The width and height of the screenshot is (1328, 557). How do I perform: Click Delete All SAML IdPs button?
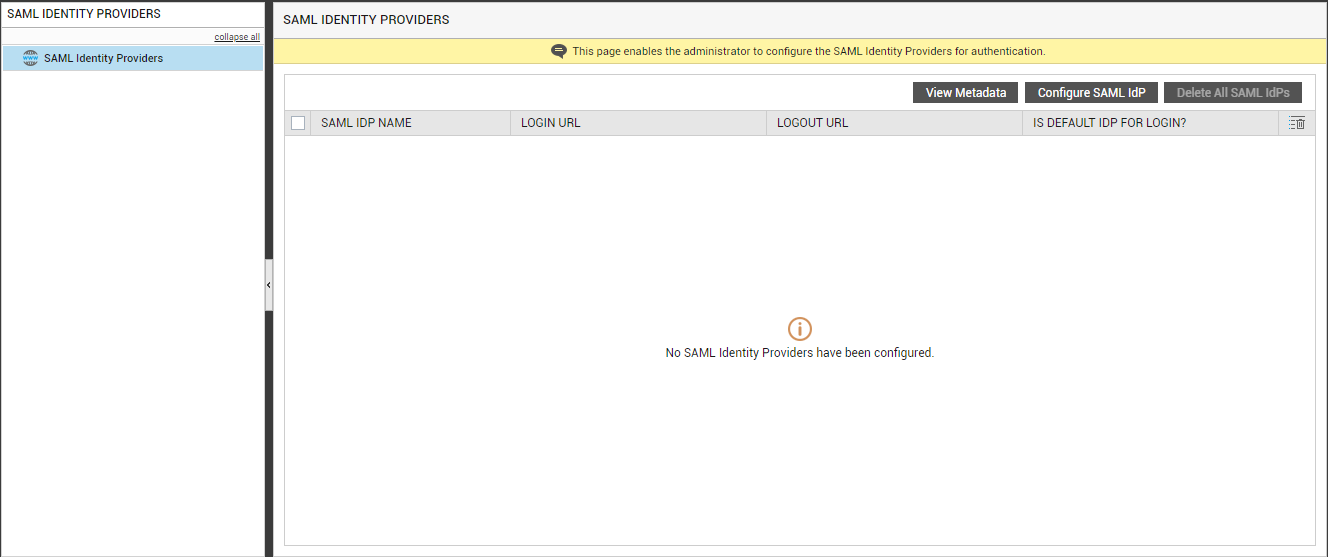tap(1233, 92)
